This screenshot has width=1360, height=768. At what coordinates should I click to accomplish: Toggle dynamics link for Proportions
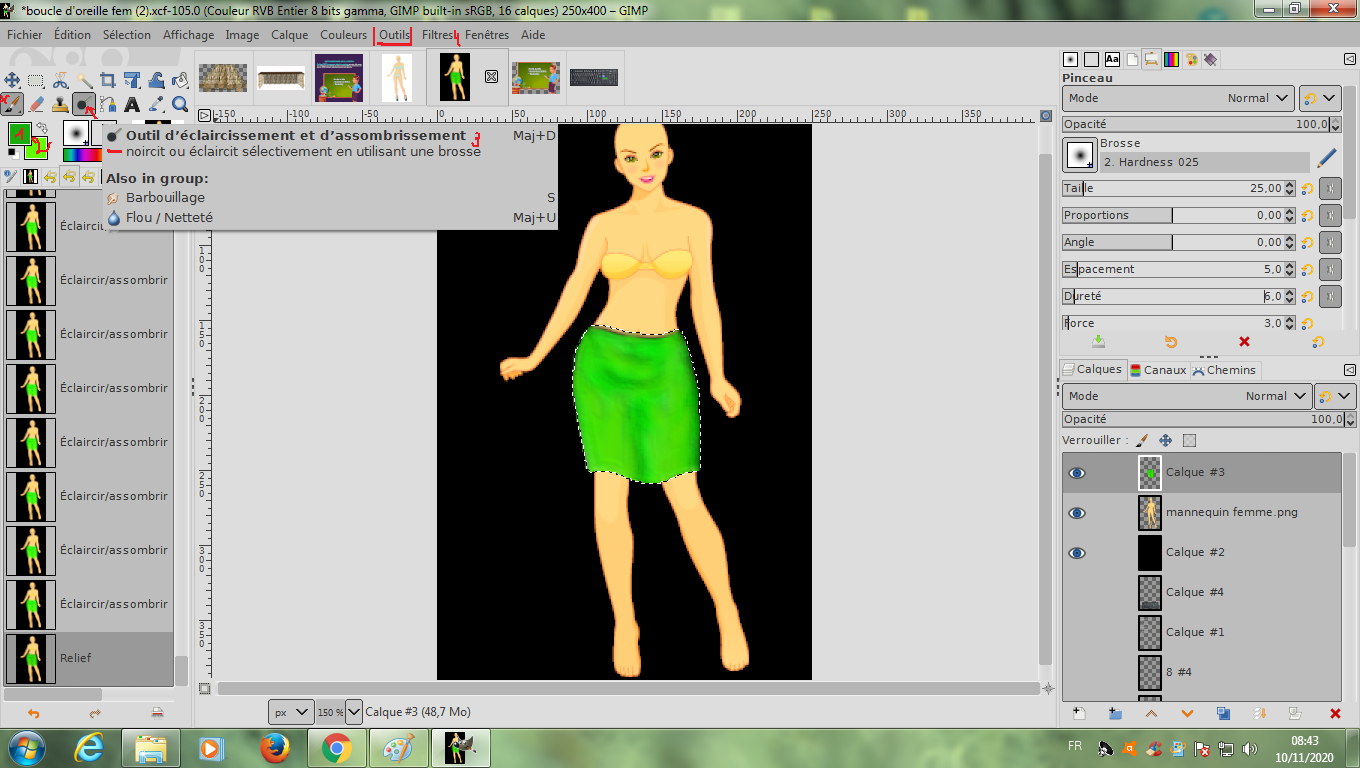(1330, 215)
